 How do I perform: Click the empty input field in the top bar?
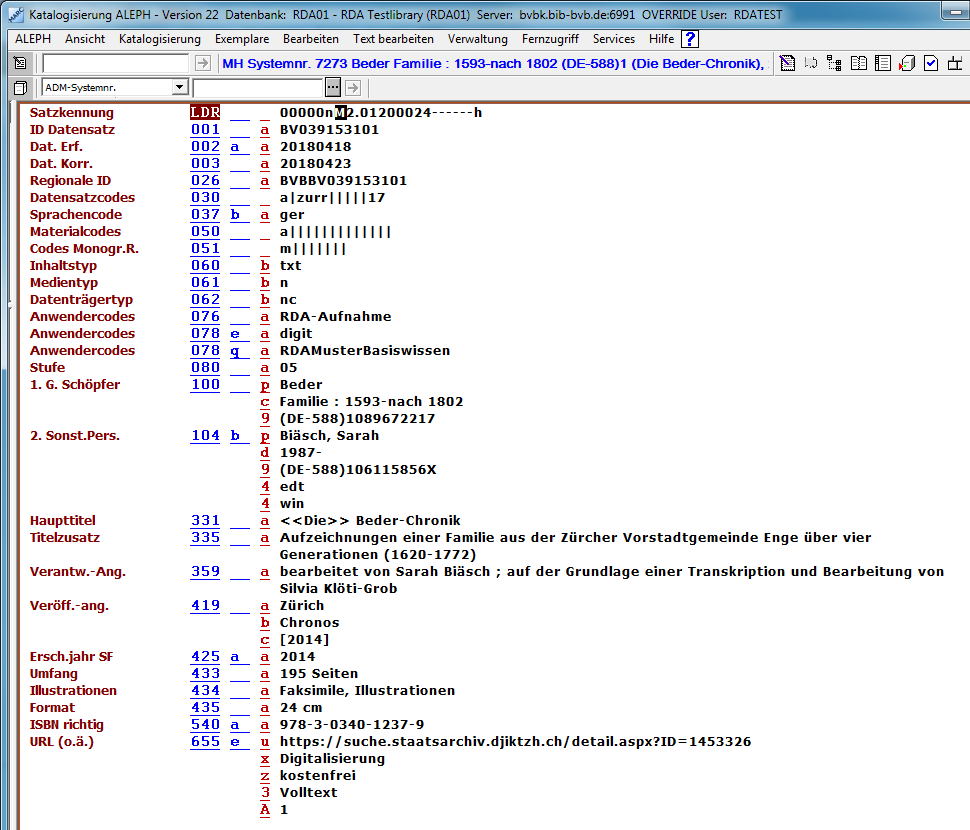click(x=115, y=63)
